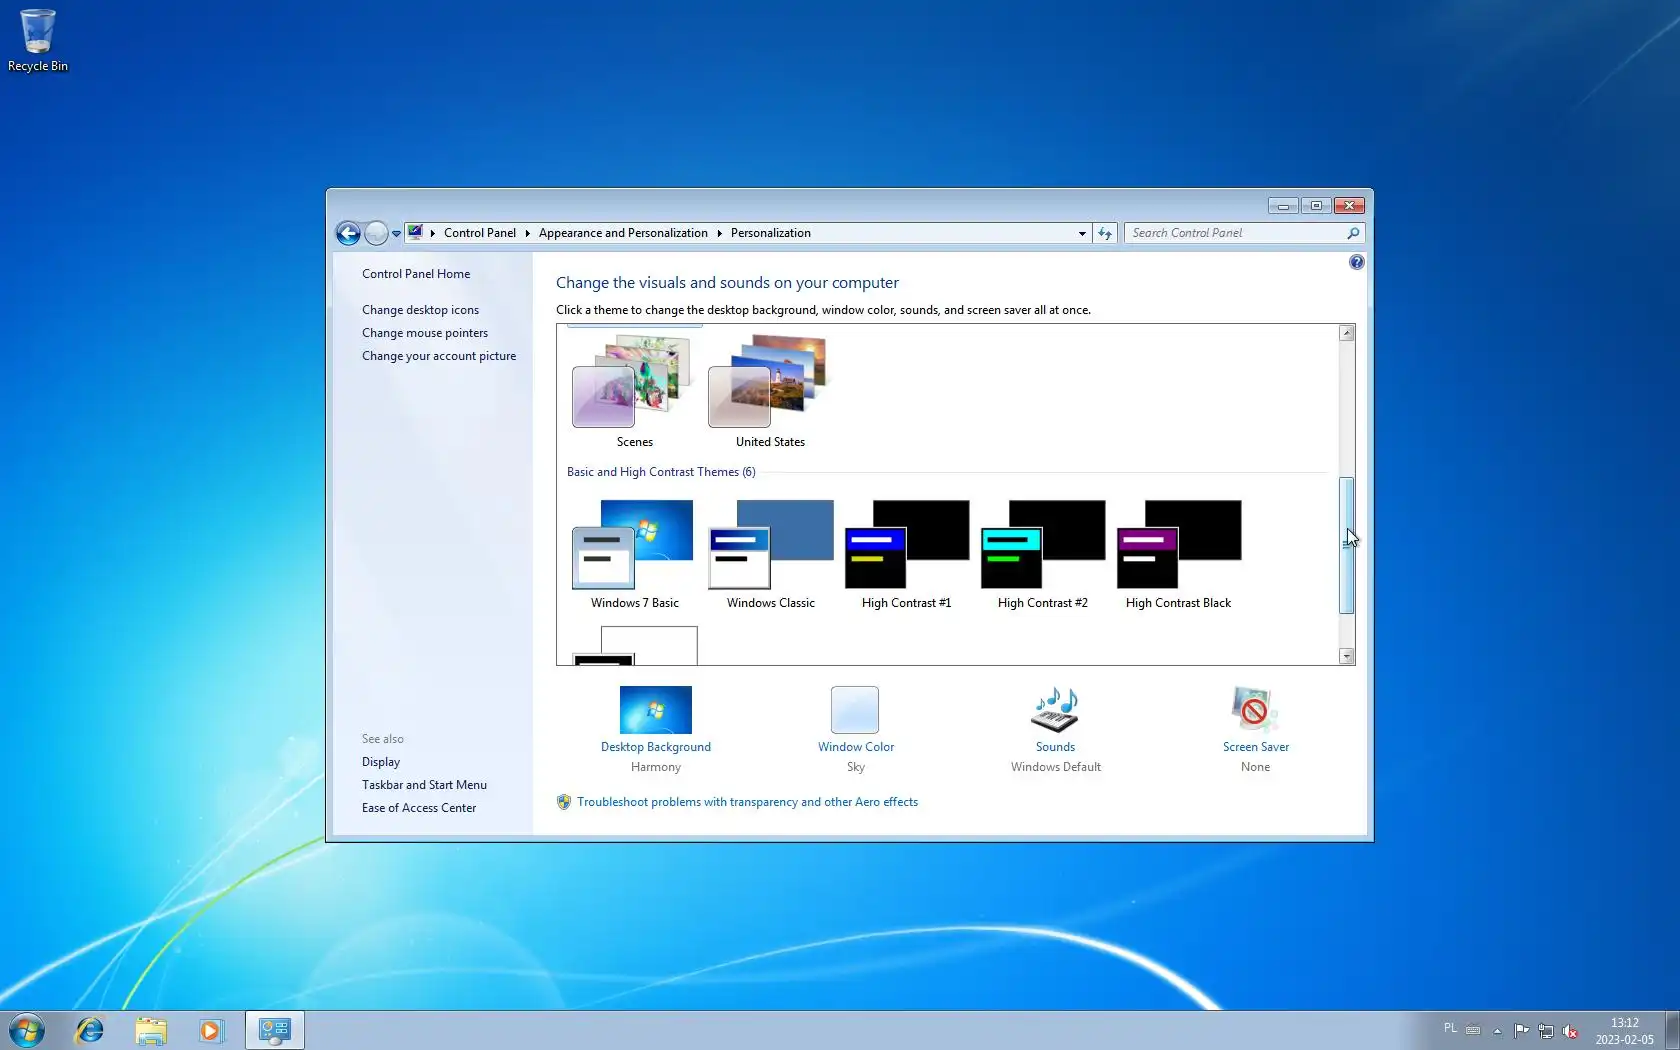Select the Windows 7 Basic theme
Screen dimensions: 1680x1050
(x=634, y=555)
